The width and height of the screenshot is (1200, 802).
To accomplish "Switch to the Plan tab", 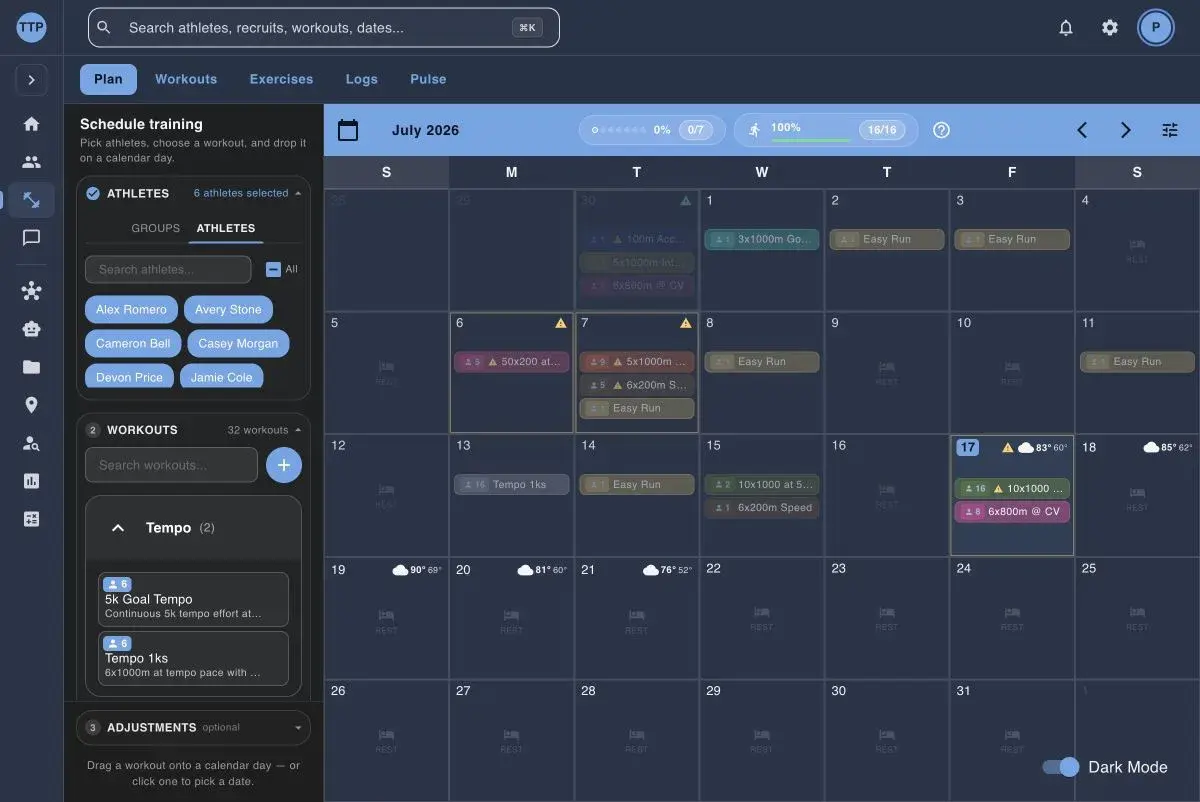I will (108, 79).
